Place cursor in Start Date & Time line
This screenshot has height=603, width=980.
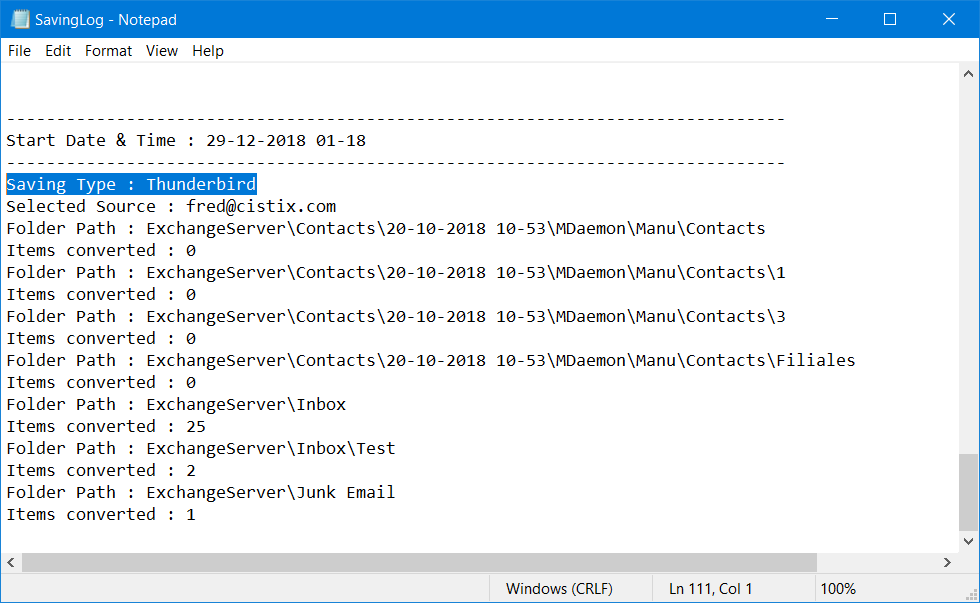pos(186,141)
